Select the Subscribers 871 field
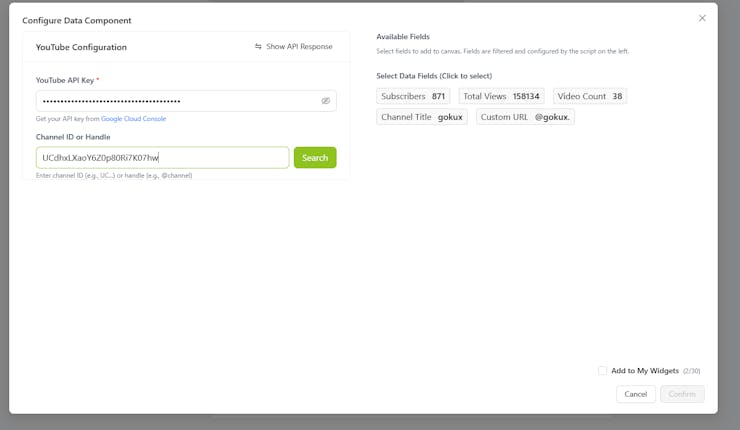 pyautogui.click(x=413, y=96)
